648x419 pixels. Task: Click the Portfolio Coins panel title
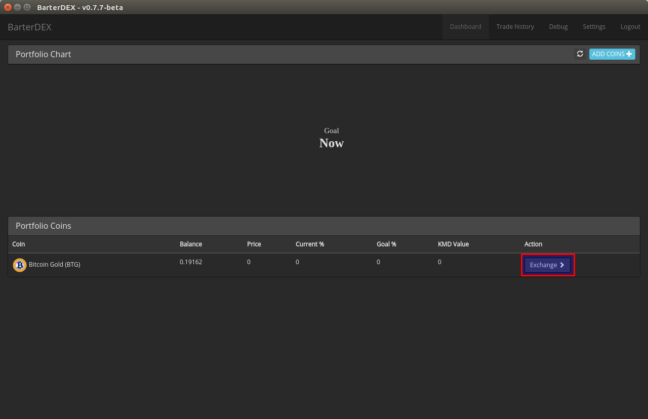[43, 226]
